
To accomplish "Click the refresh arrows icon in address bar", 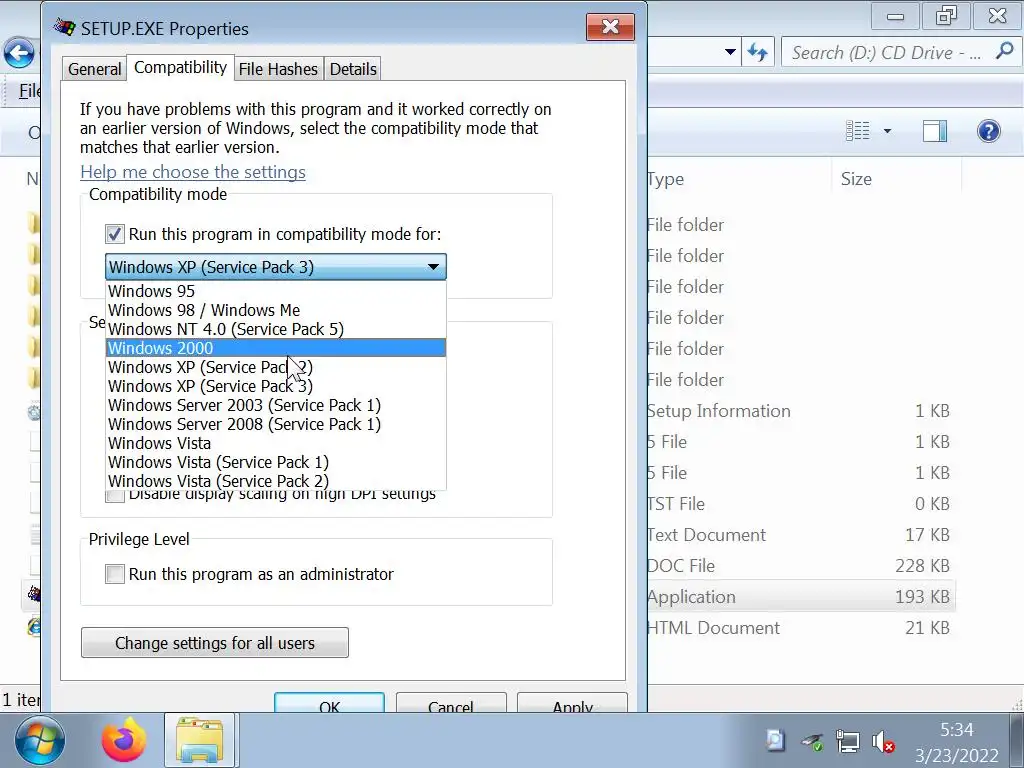I will tap(758, 52).
